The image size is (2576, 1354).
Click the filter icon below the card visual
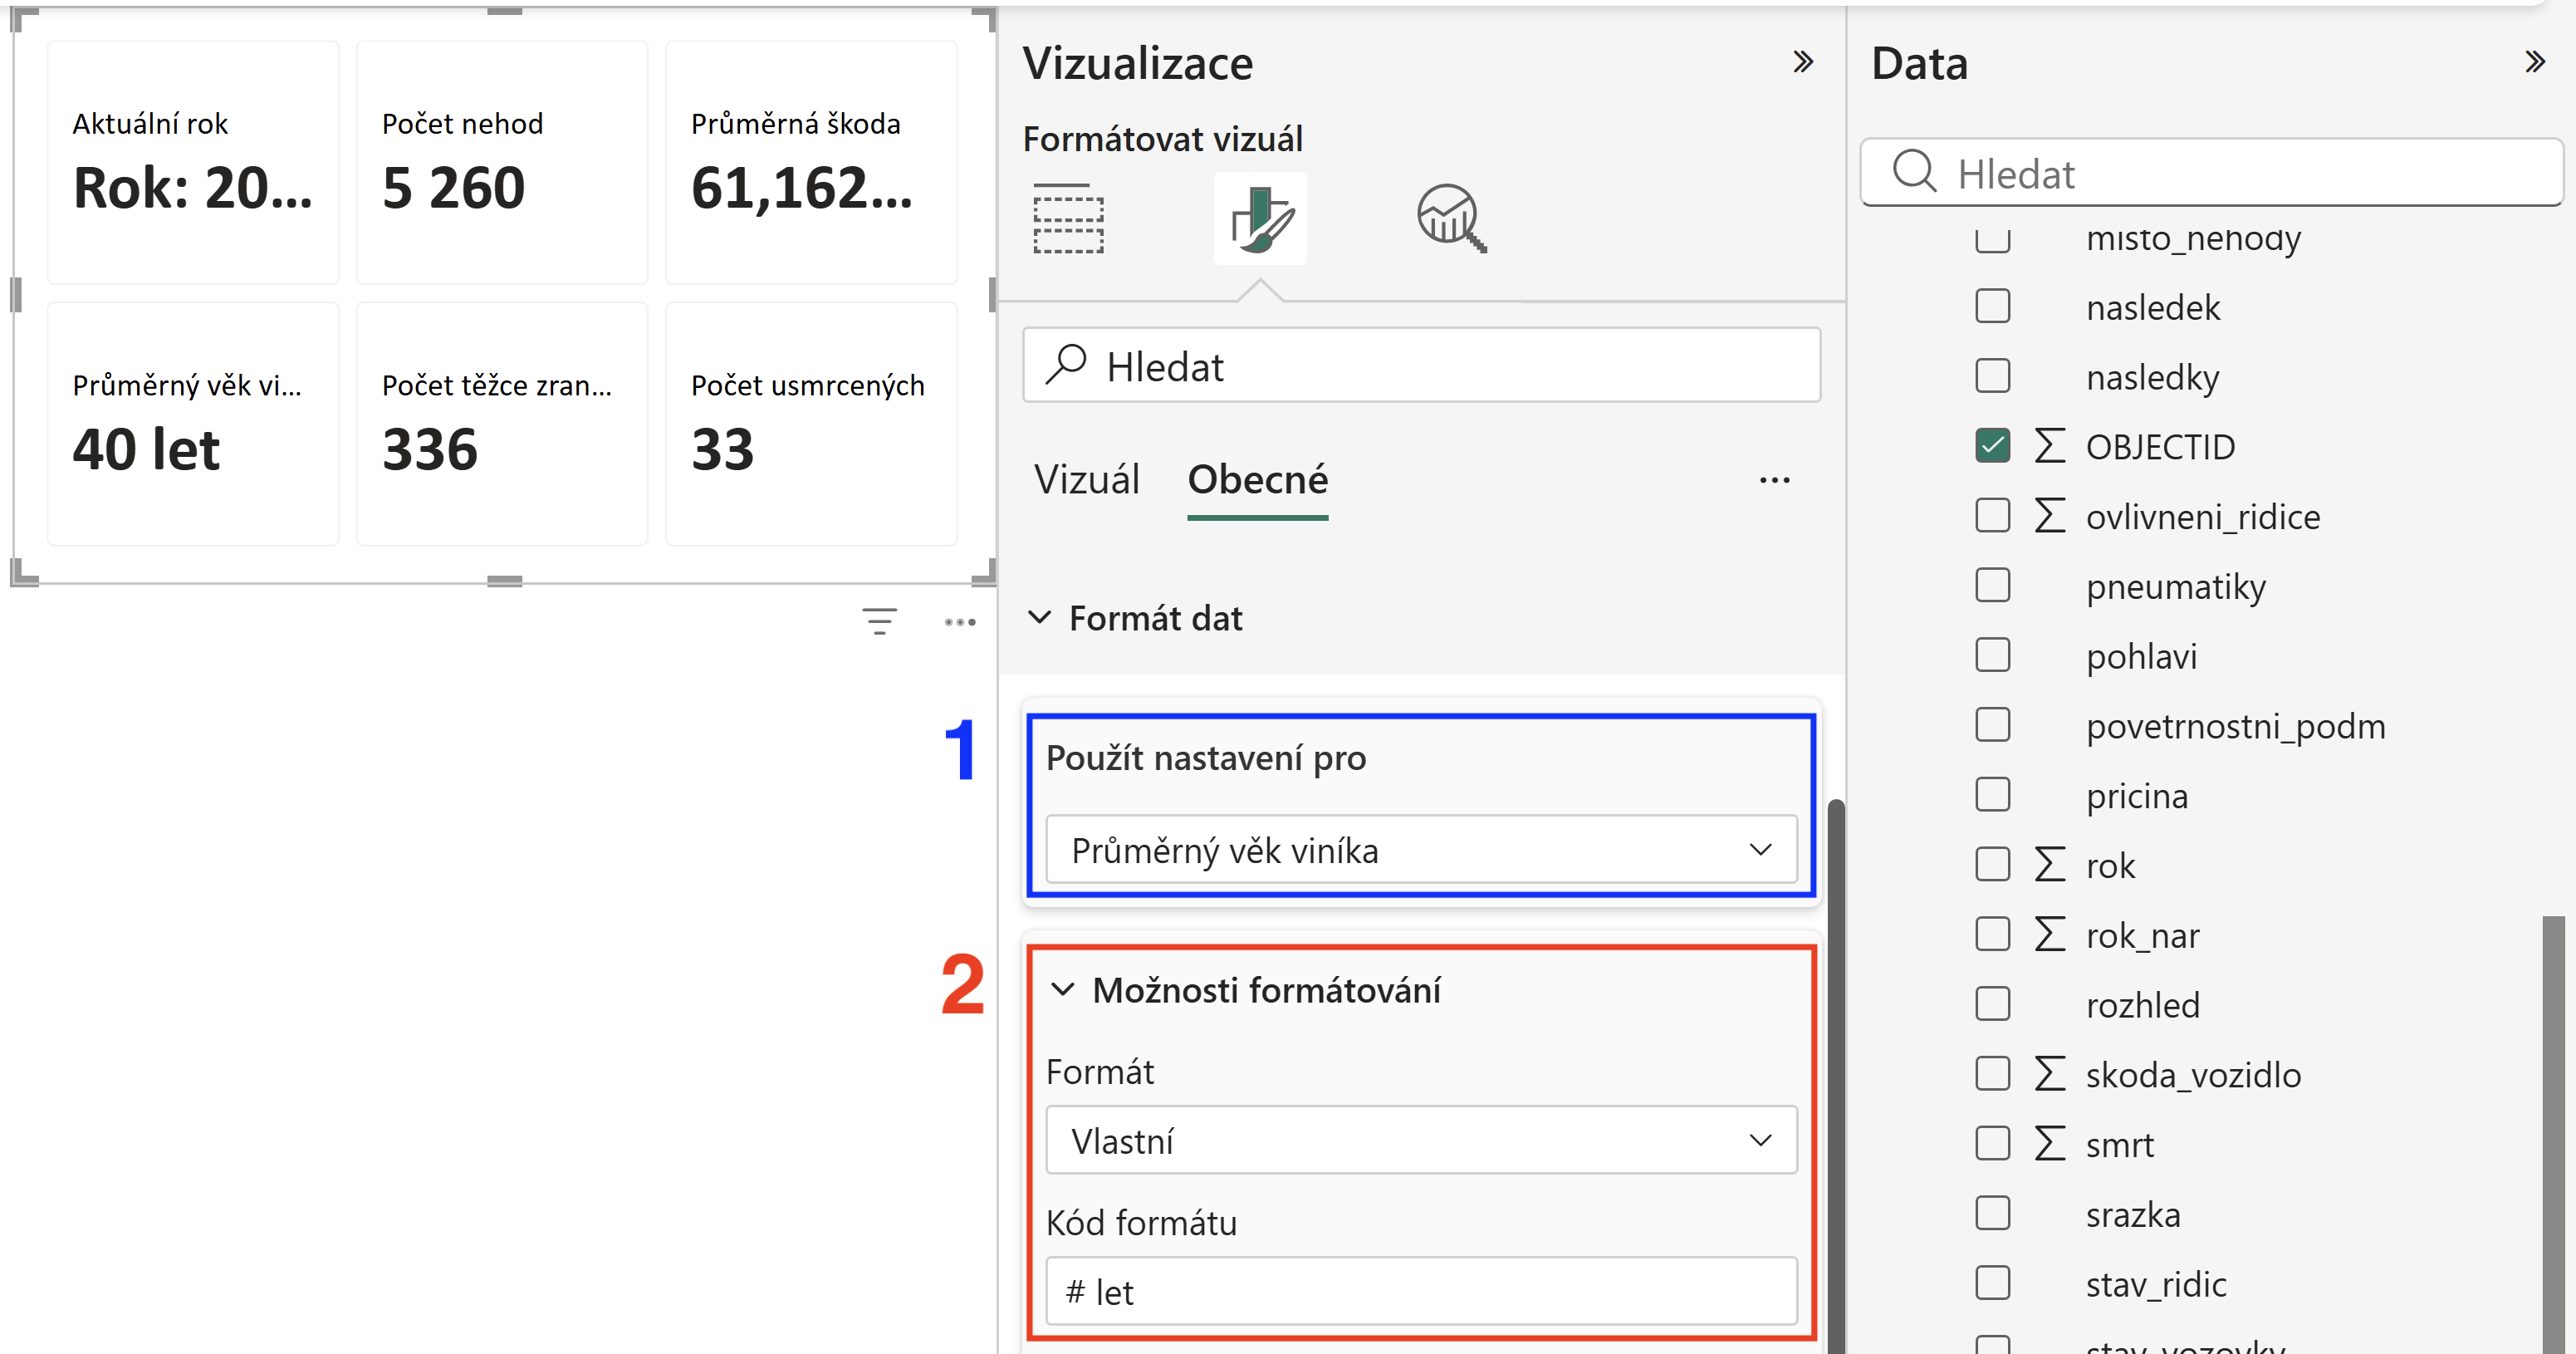[x=879, y=621]
